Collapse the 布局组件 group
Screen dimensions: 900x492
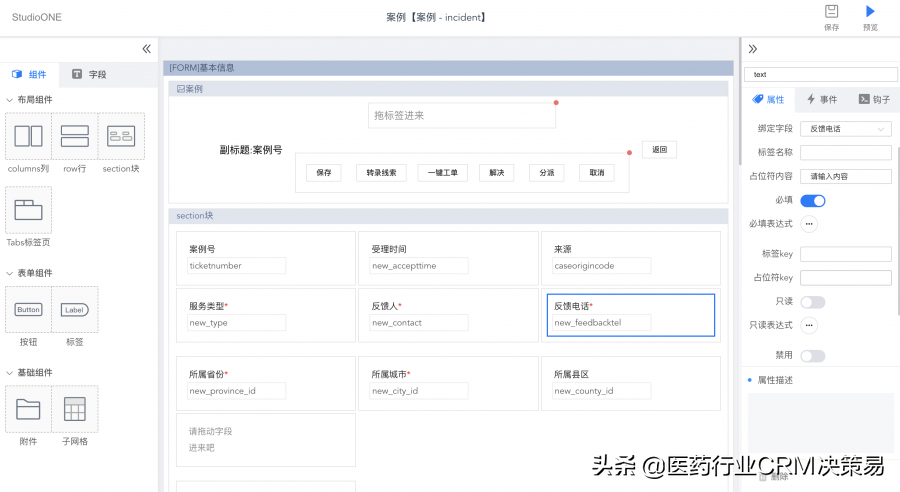(x=10, y=100)
